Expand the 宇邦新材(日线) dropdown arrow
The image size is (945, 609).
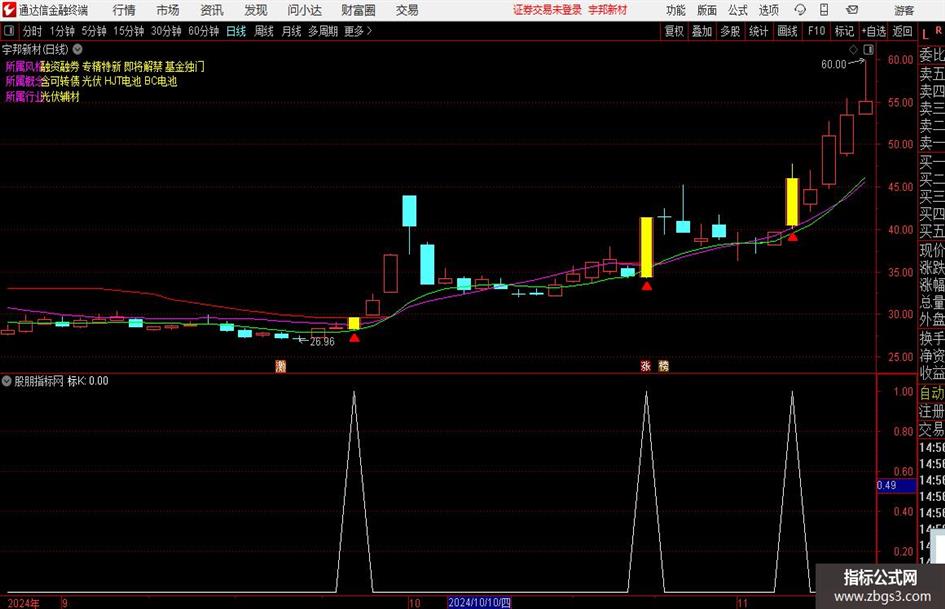pos(78,49)
